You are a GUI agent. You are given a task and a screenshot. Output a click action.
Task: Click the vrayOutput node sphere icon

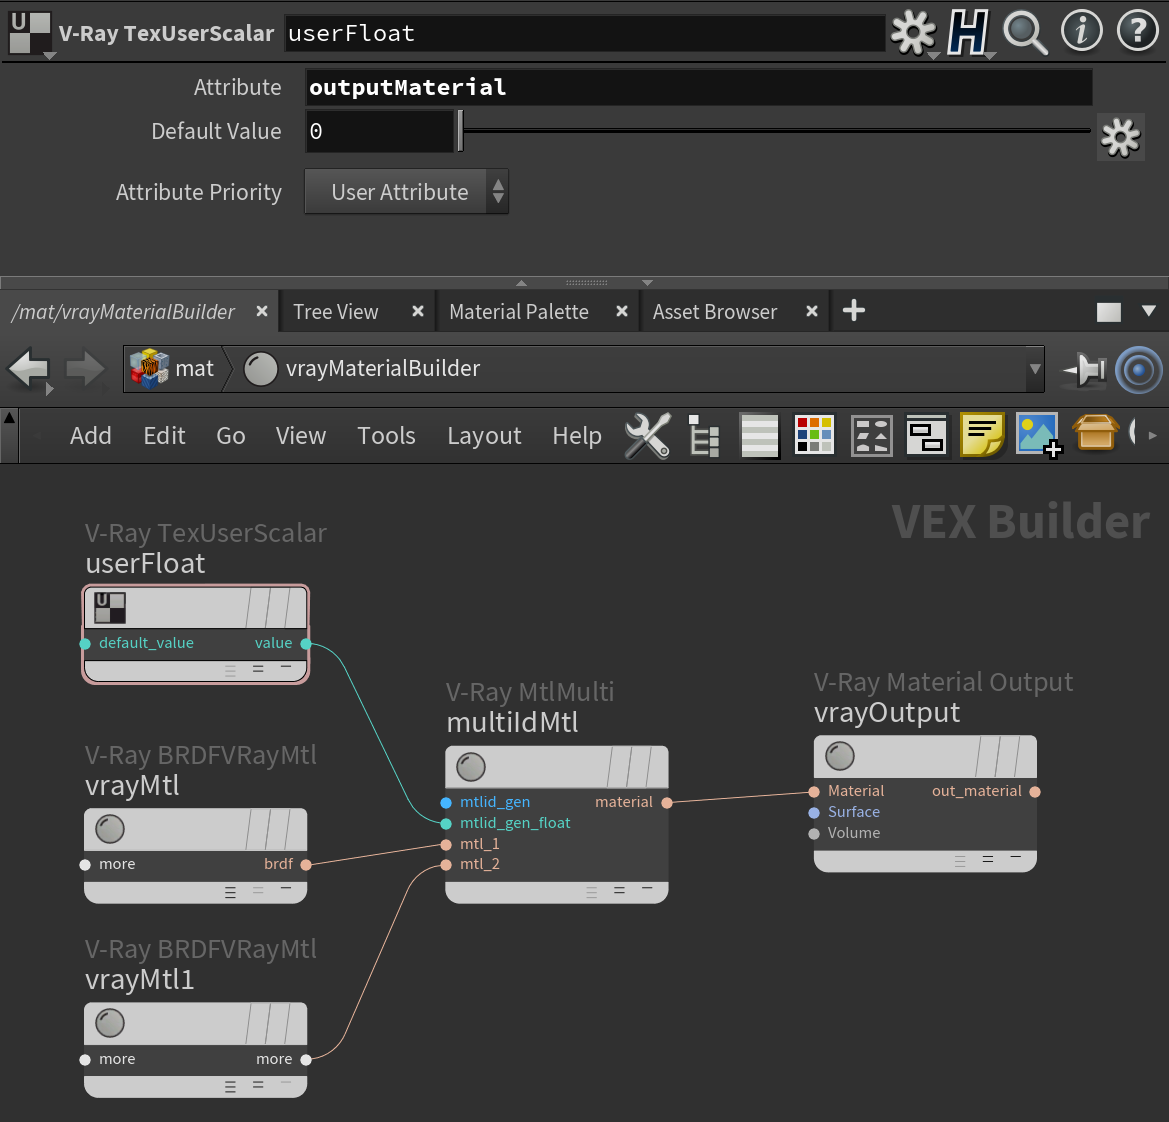pos(840,756)
